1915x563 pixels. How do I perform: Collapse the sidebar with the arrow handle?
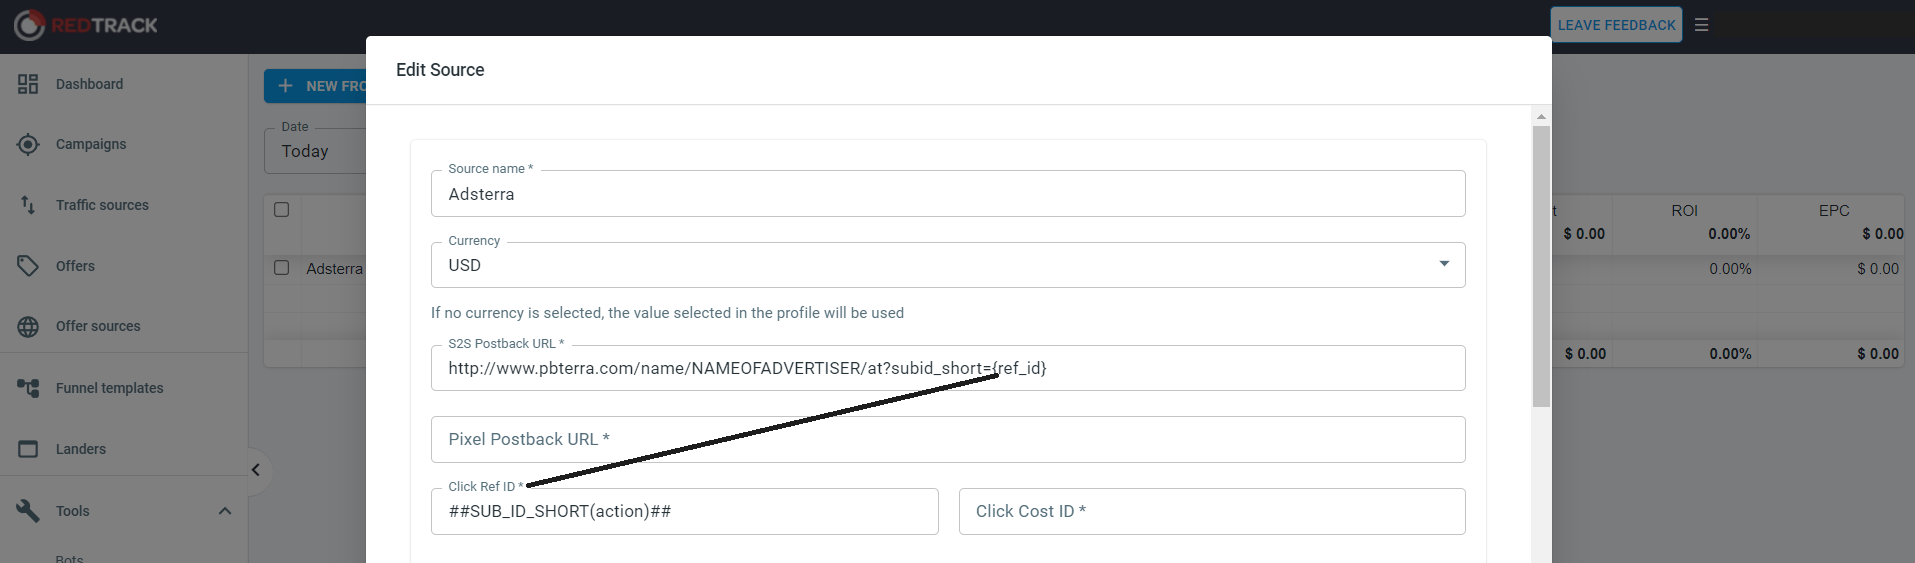point(256,470)
